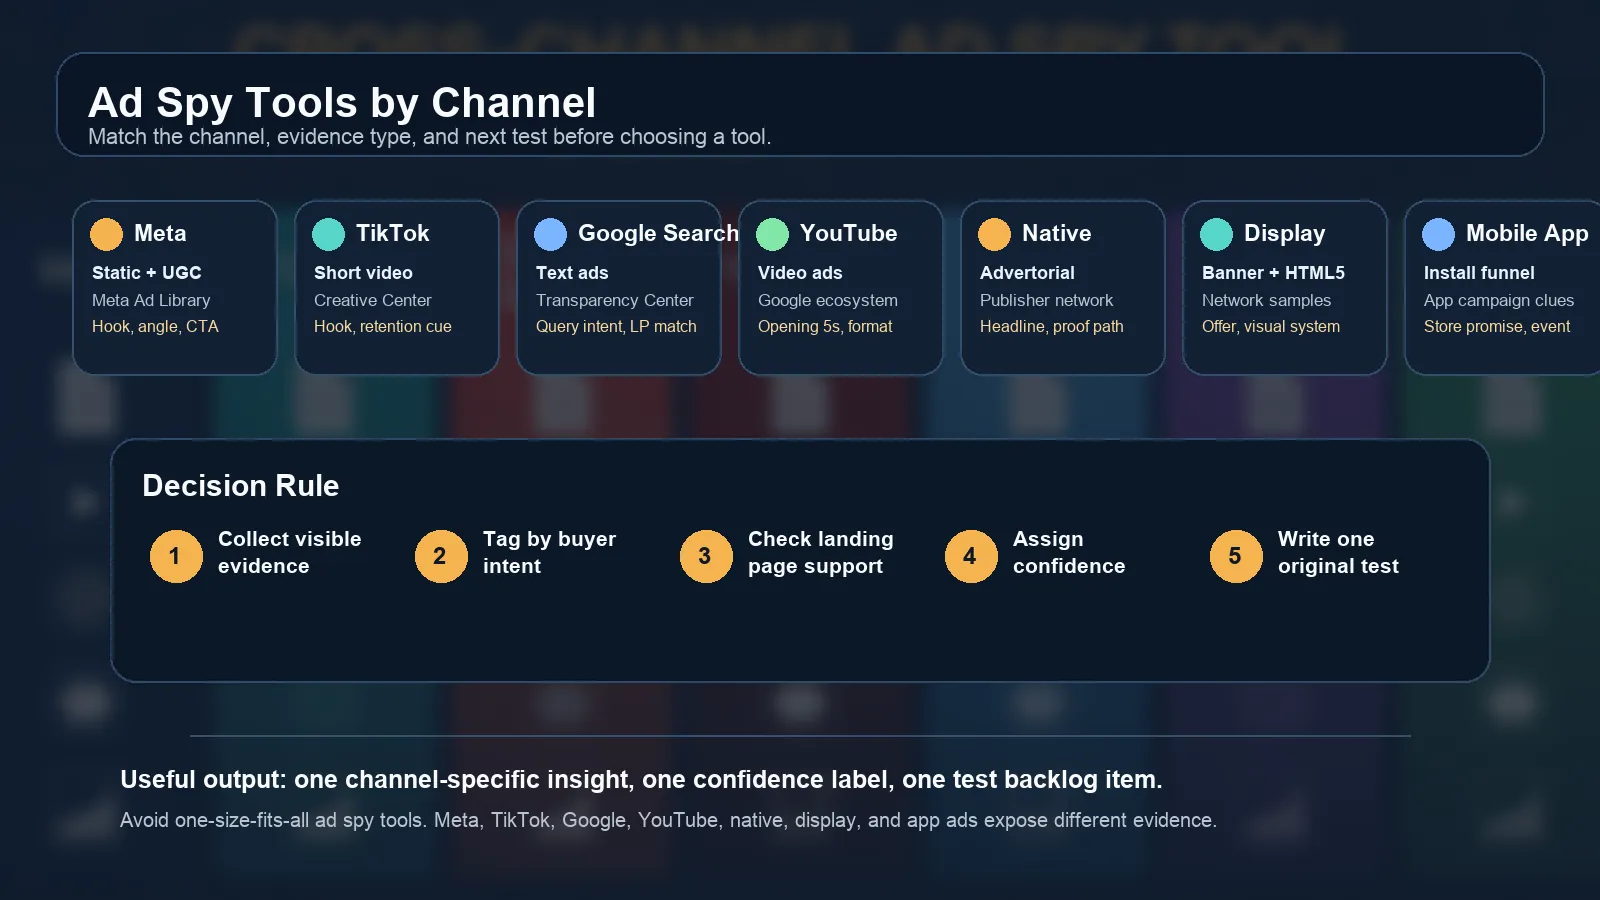Image resolution: width=1600 pixels, height=900 pixels.
Task: Click the teal circle icon beside TikTok
Action: [328, 234]
